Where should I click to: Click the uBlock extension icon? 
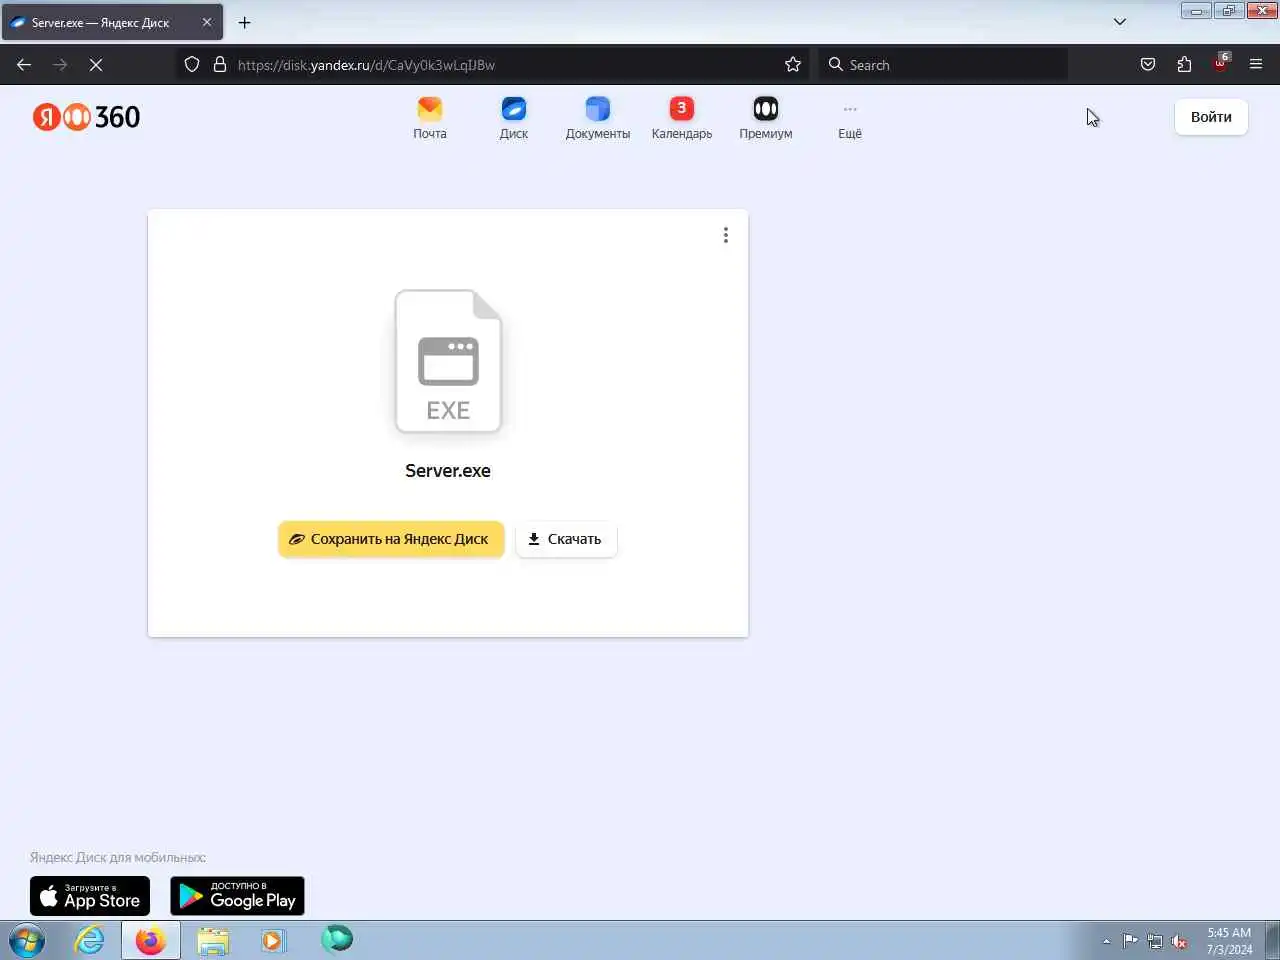[x=1220, y=65]
